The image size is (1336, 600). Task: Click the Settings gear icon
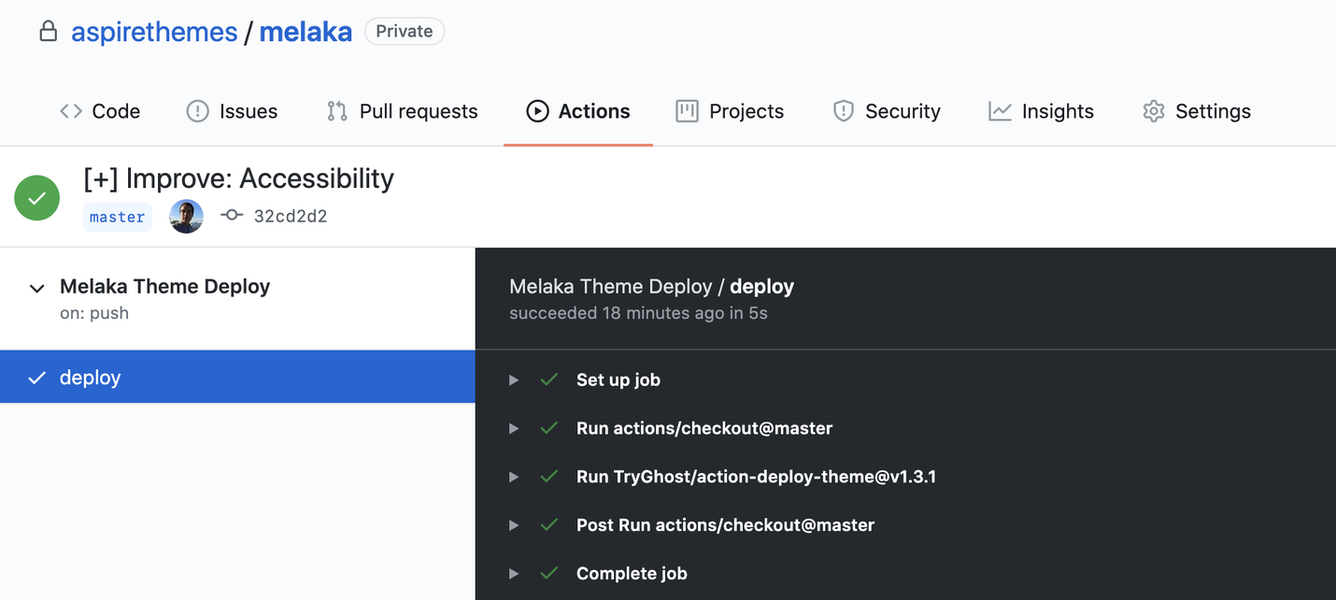click(x=1153, y=111)
